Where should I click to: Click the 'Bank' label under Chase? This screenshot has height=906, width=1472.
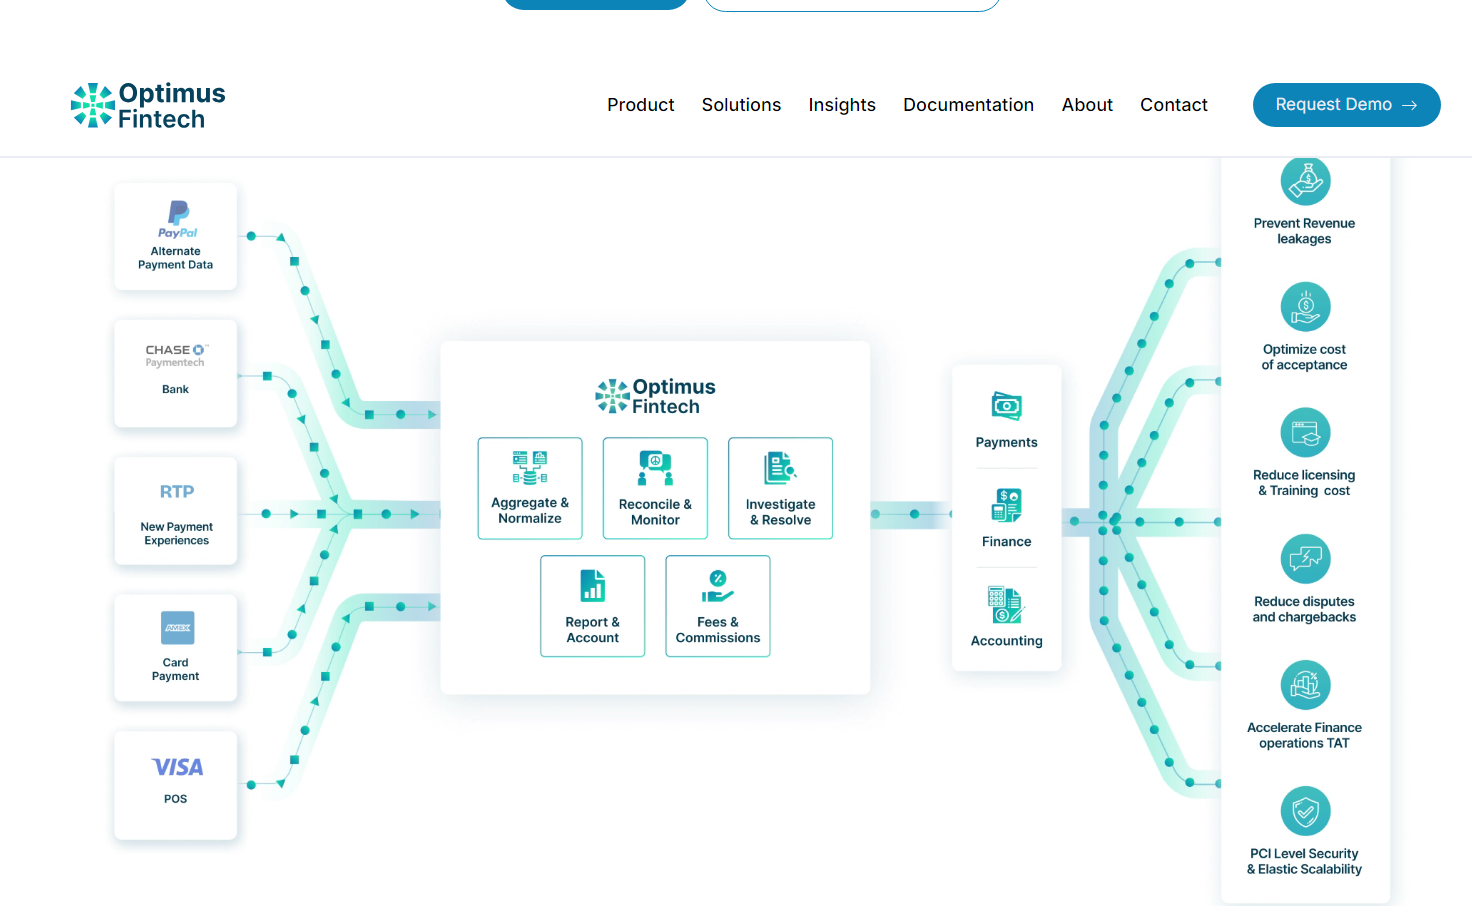176,389
